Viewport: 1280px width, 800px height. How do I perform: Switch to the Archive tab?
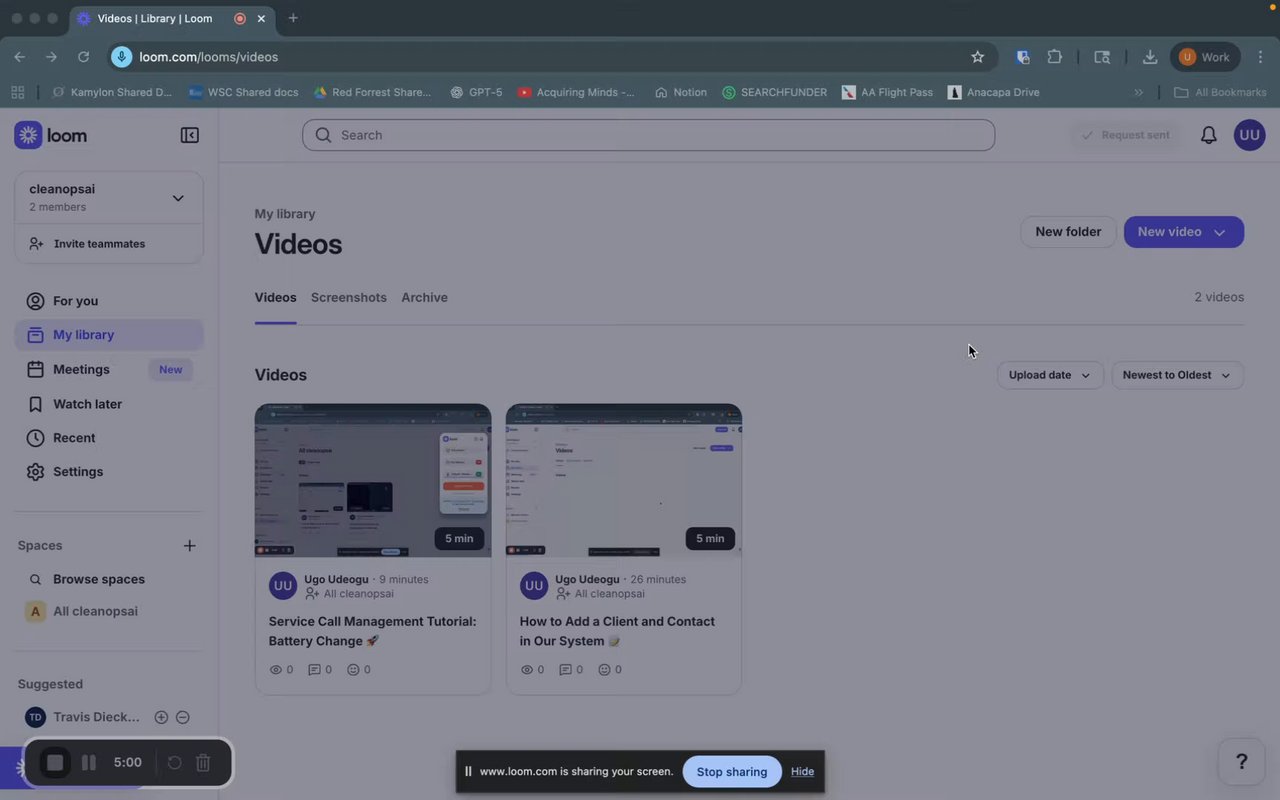point(424,298)
